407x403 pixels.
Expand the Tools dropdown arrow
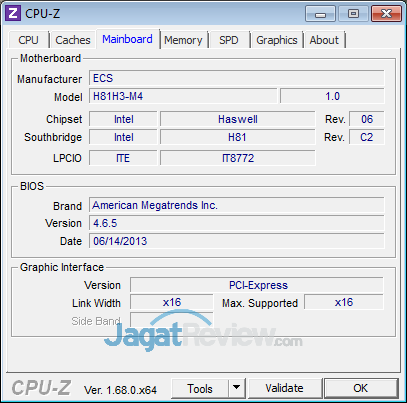point(237,388)
